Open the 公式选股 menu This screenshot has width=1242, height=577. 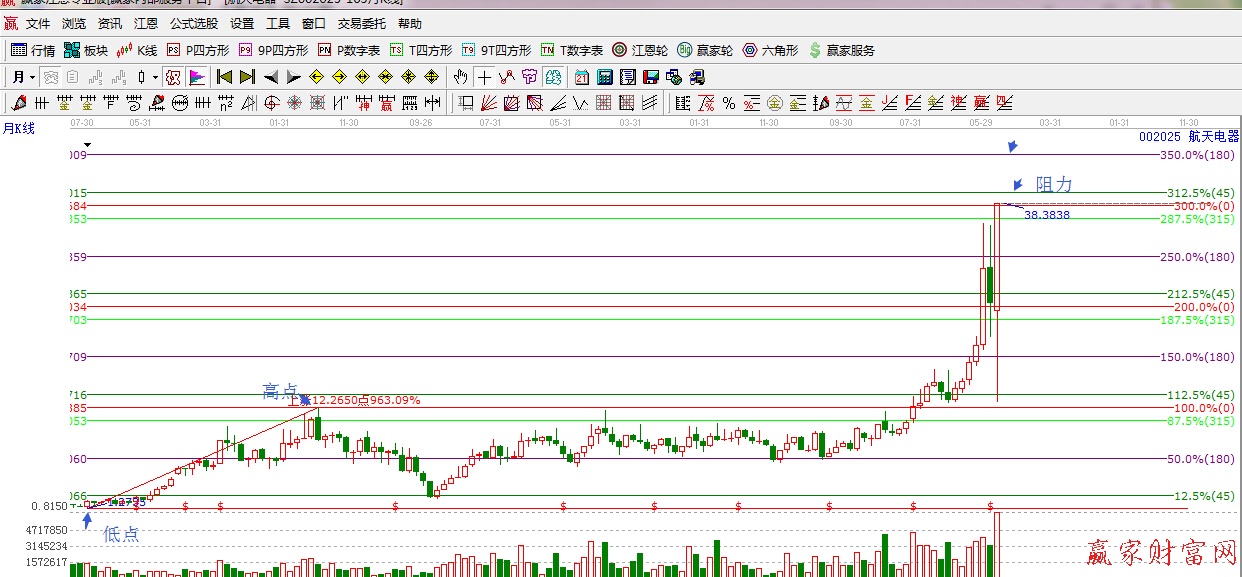click(x=194, y=23)
